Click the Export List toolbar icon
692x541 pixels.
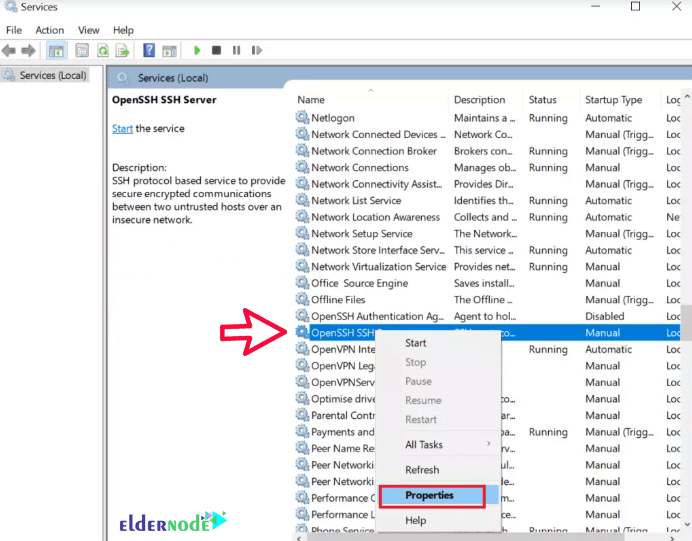point(122,51)
